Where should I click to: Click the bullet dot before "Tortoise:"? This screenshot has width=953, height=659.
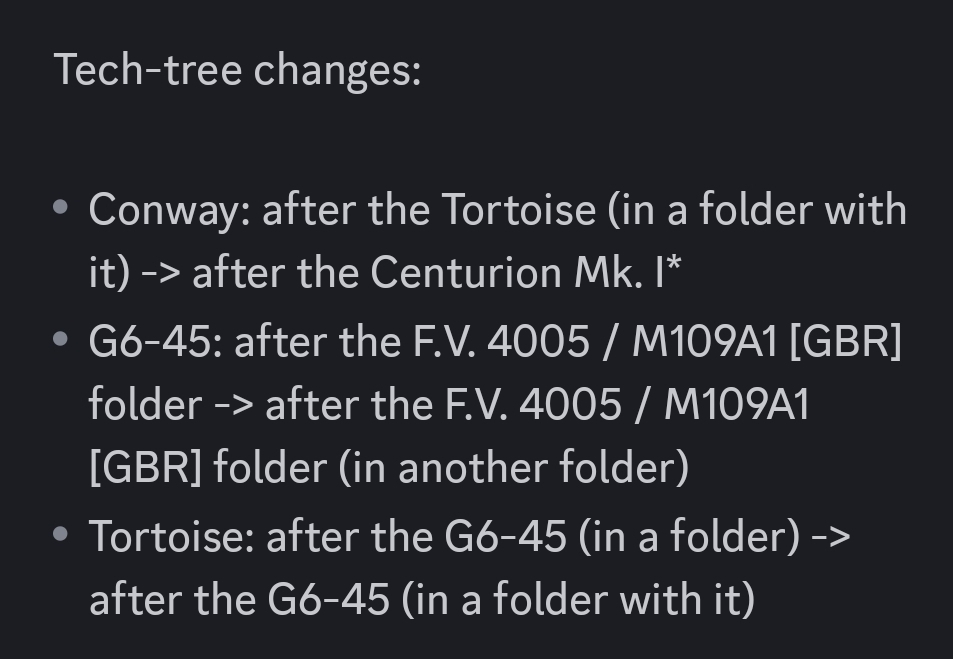coord(62,535)
